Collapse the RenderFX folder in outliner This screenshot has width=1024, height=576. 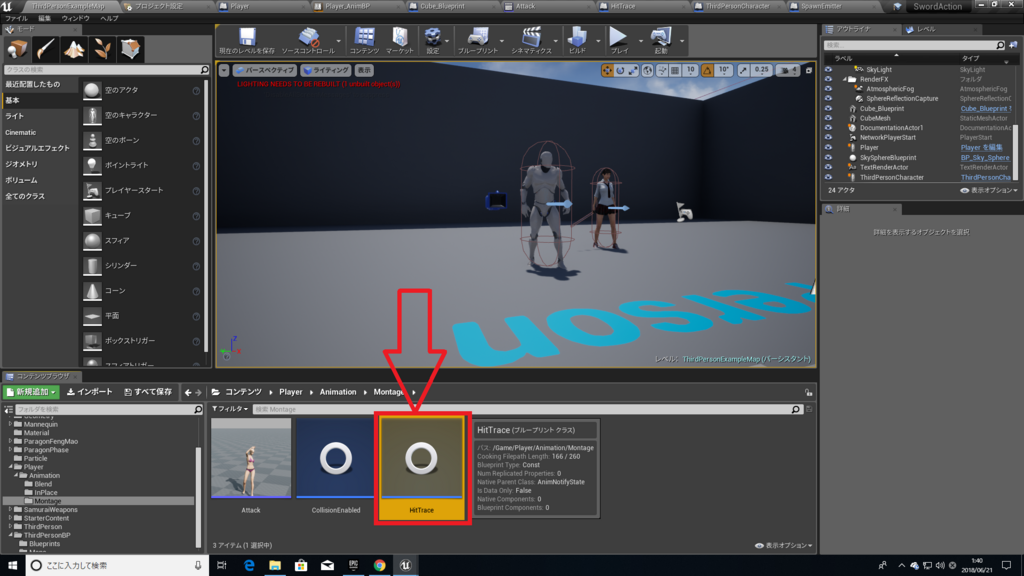[844, 79]
